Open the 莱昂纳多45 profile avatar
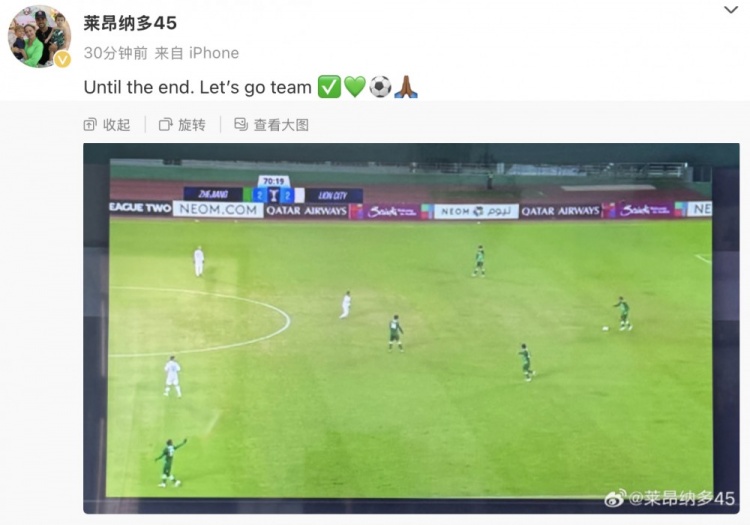Image resolution: width=750 pixels, height=525 pixels. click(39, 36)
